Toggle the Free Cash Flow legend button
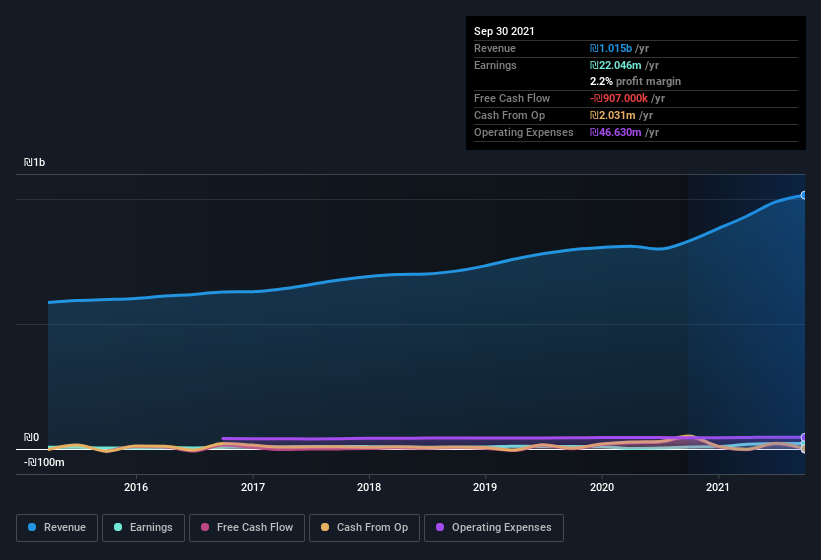This screenshot has height=560, width=821. (247, 528)
